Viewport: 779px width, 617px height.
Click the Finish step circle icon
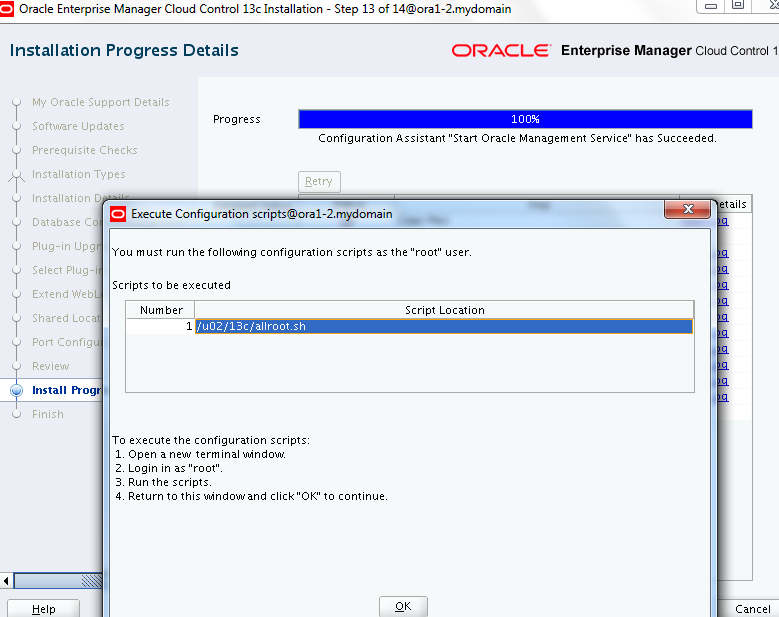click(x=16, y=415)
